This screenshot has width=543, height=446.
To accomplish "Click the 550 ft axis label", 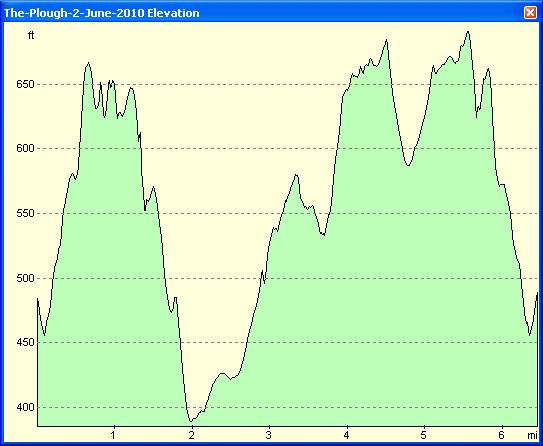I will [25, 213].
